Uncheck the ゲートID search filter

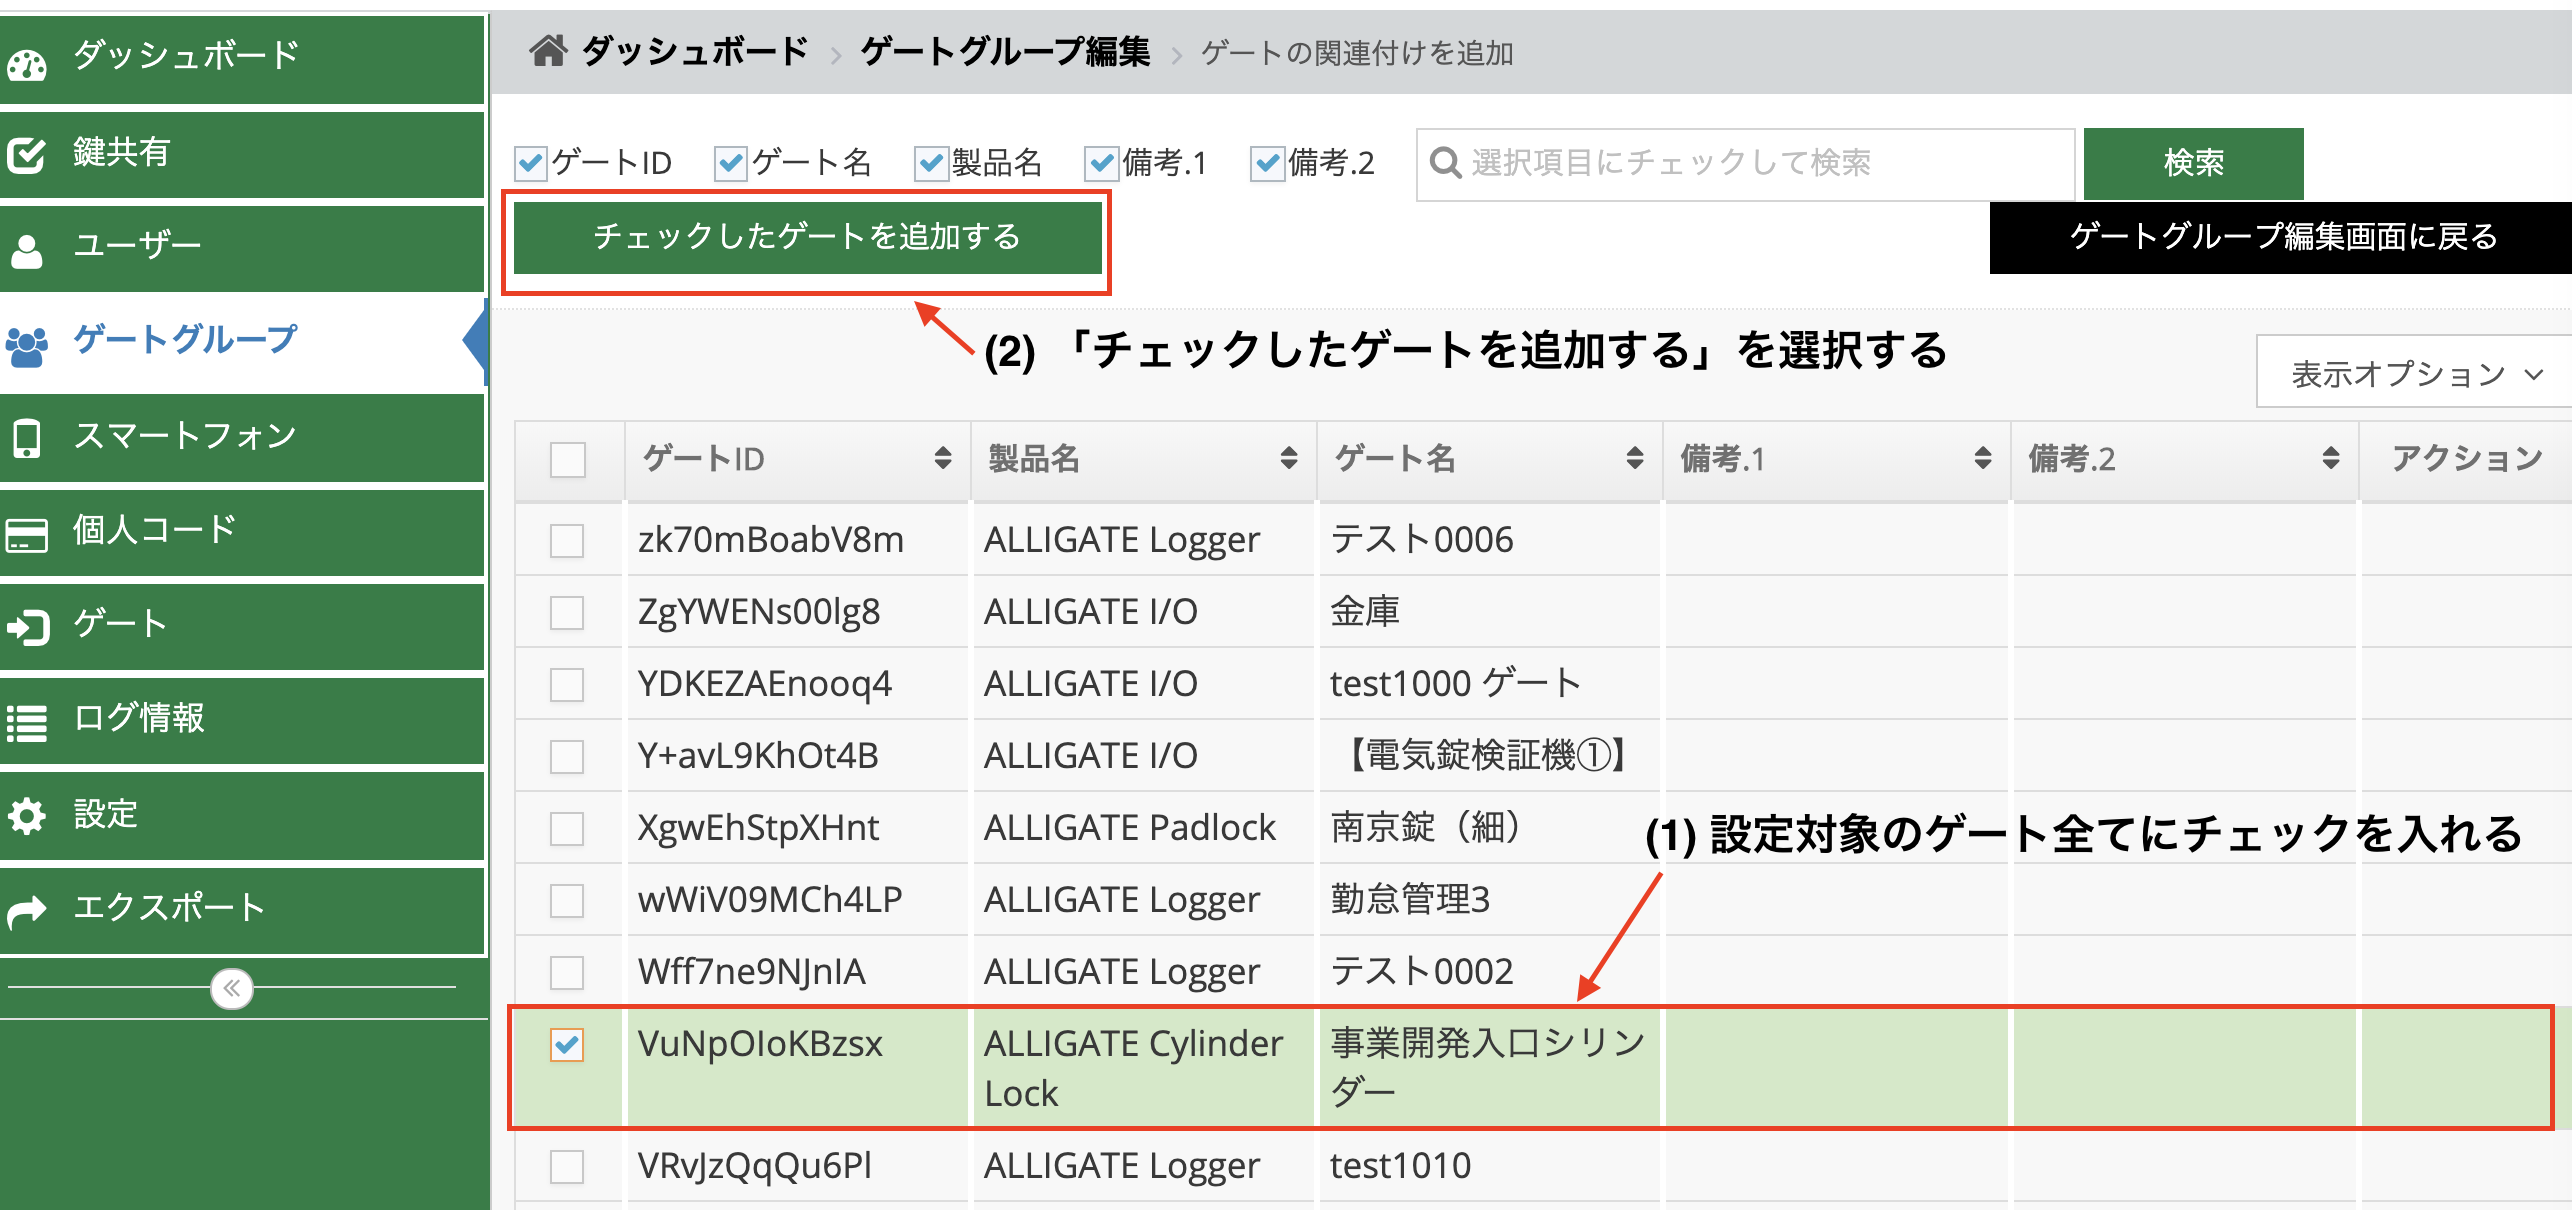[x=531, y=163]
